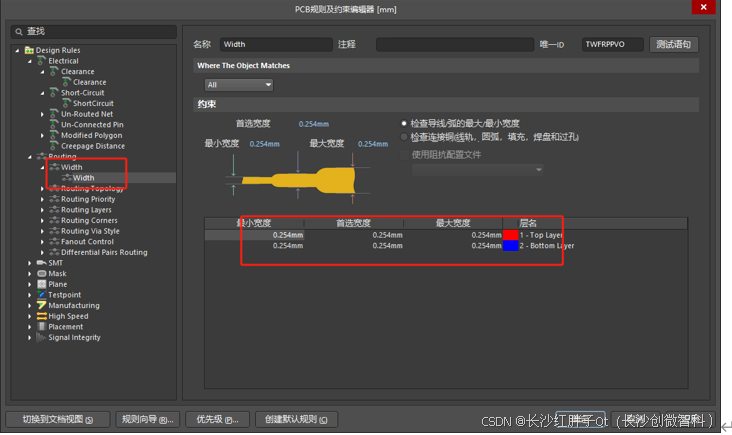Click 优先级 button

[217, 419]
